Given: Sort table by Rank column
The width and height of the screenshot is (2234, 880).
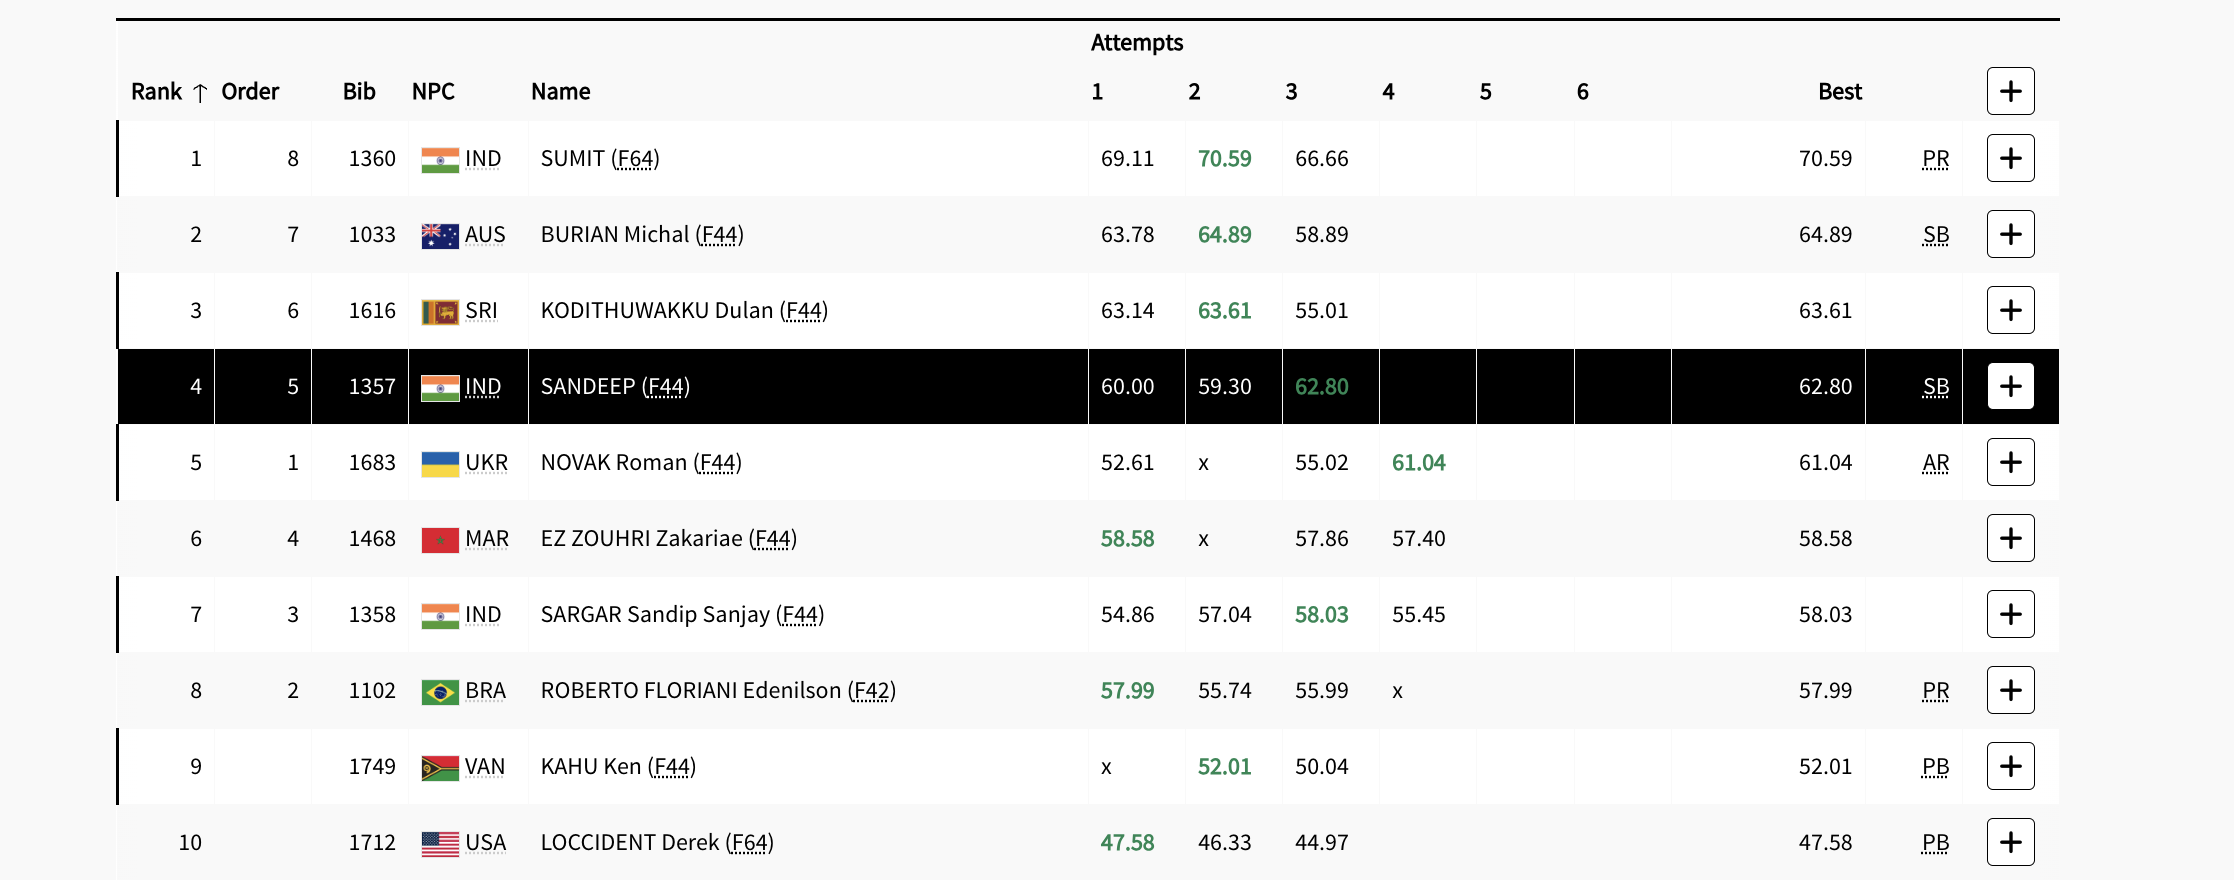Looking at the screenshot, I should (157, 92).
